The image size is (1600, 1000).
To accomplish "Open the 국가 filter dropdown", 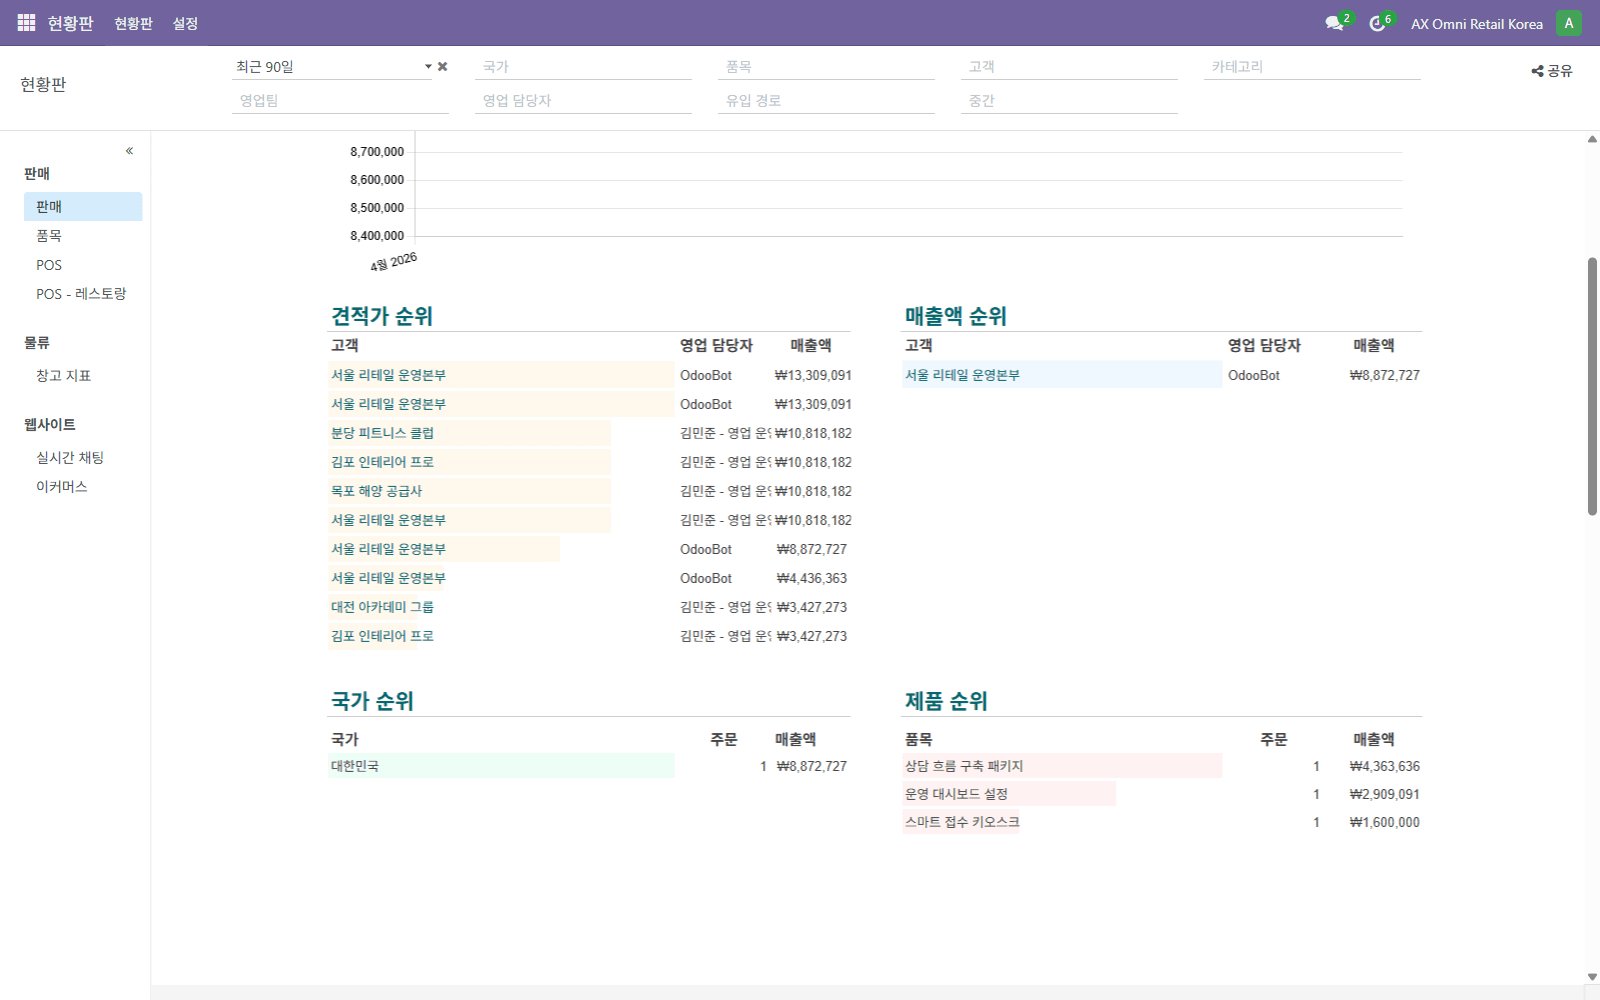I will click(x=583, y=67).
